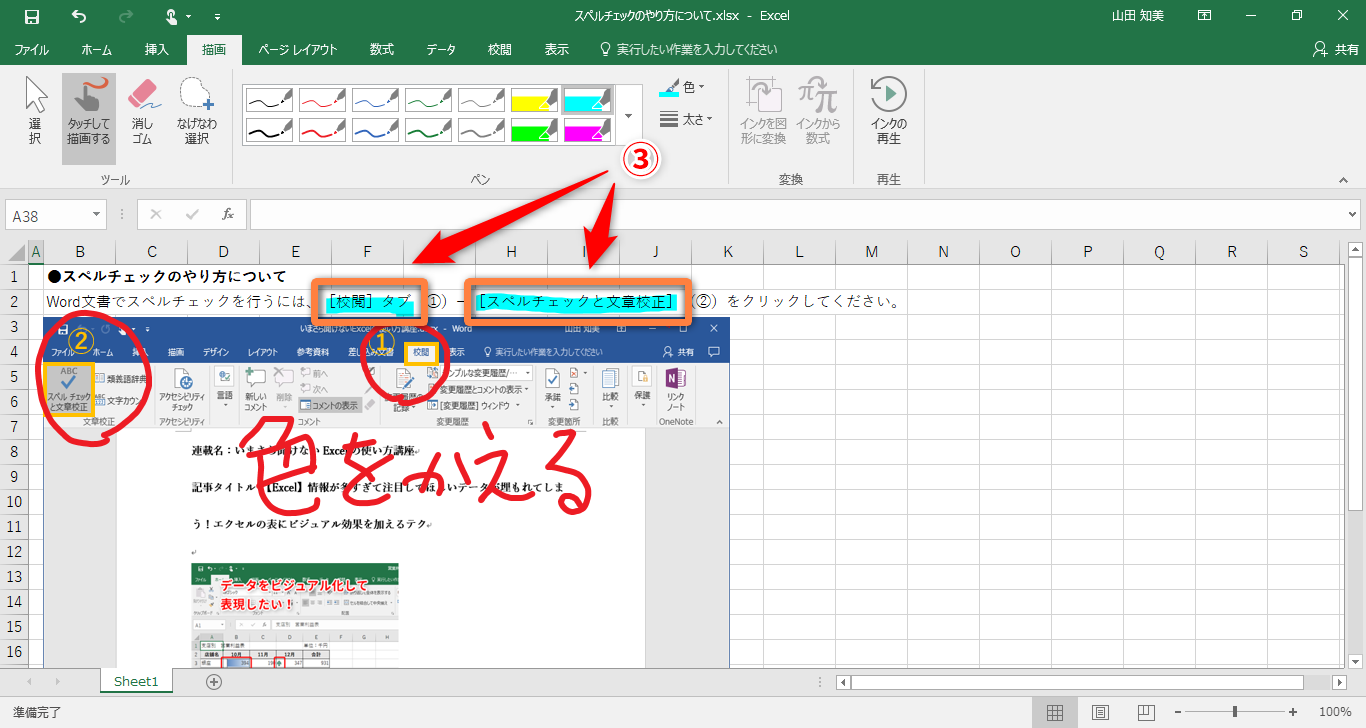Open zoom dialog via 100% label
1366x728 pixels.
1335,712
